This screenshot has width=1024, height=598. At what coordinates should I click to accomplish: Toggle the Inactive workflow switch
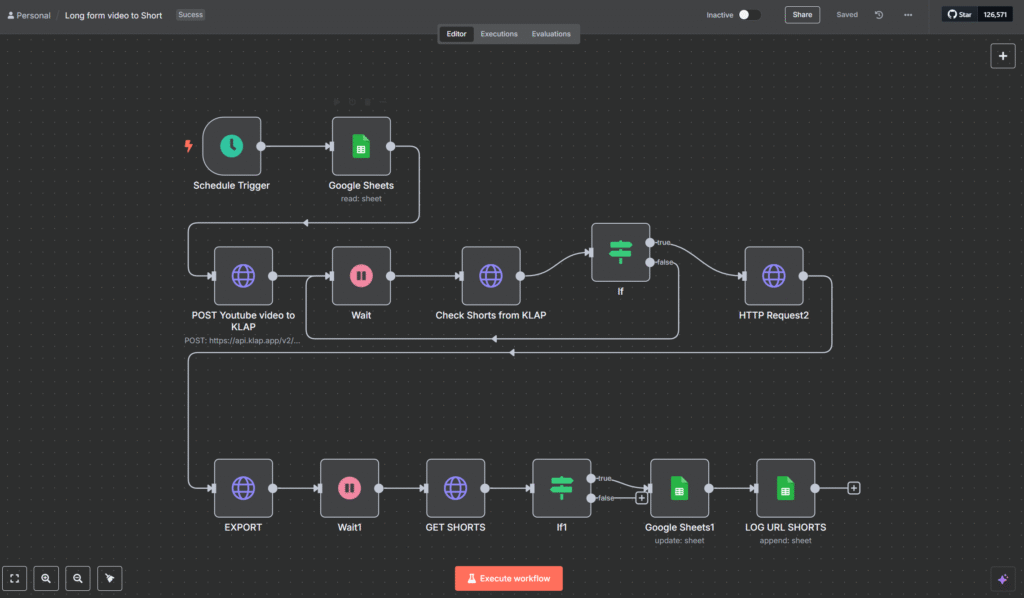tap(749, 15)
